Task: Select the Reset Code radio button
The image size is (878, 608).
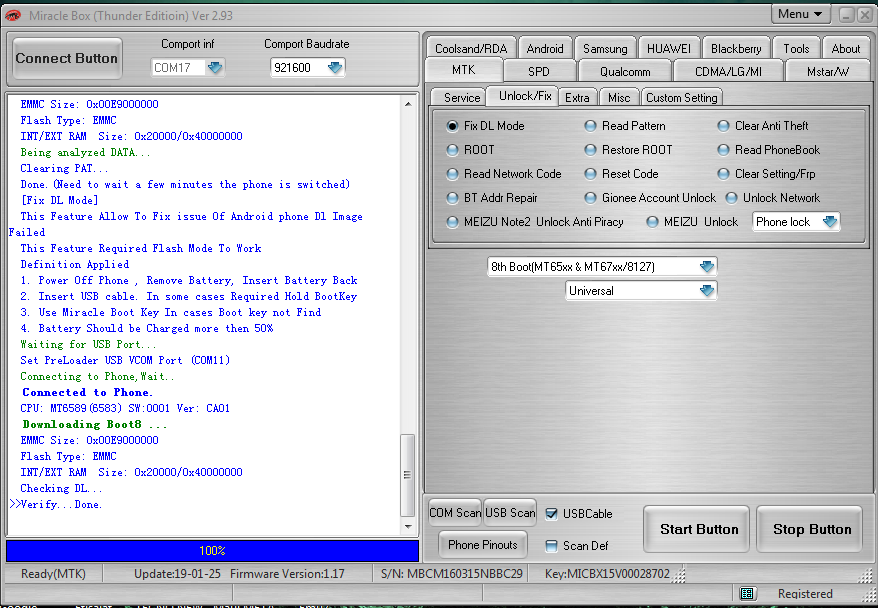Action: [x=590, y=174]
